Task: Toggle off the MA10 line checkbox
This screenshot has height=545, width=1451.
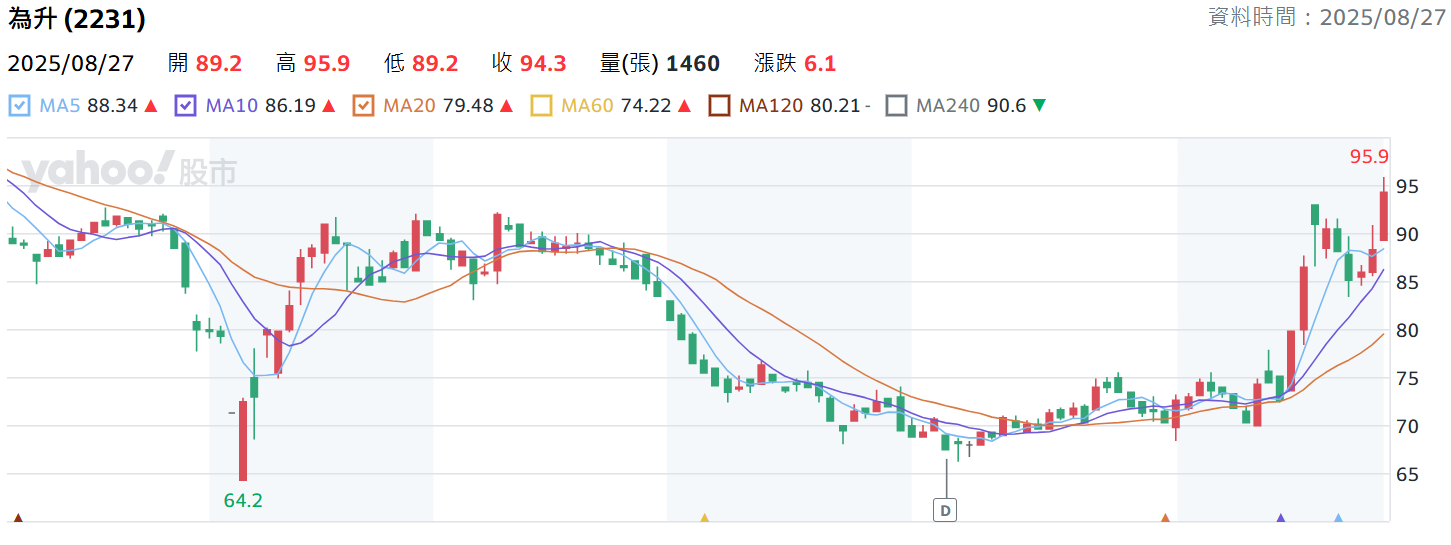Action: tap(185, 106)
